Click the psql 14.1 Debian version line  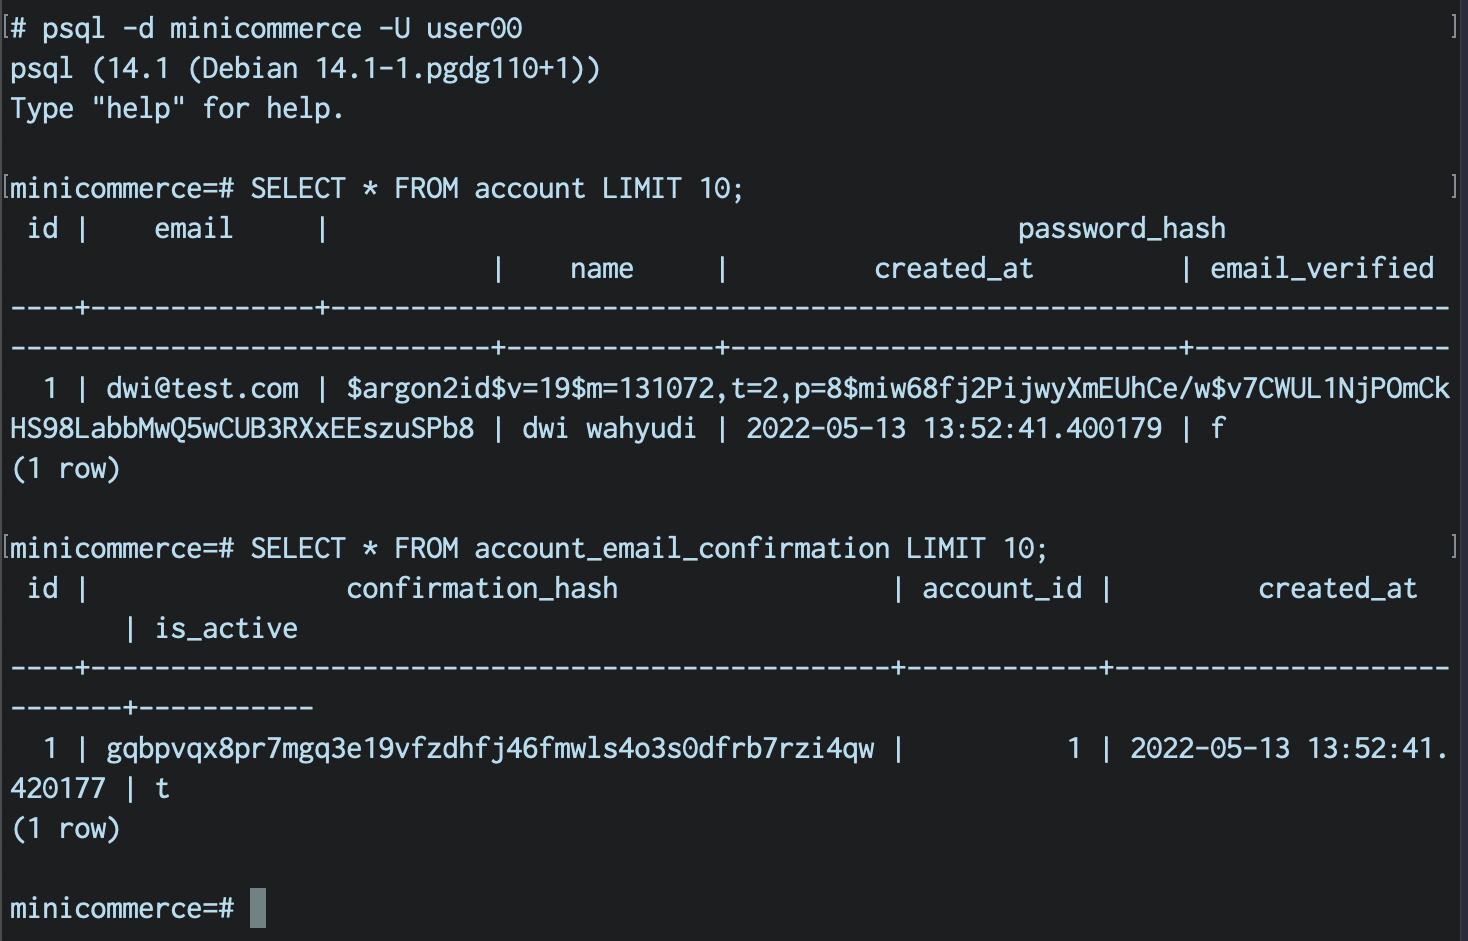305,68
